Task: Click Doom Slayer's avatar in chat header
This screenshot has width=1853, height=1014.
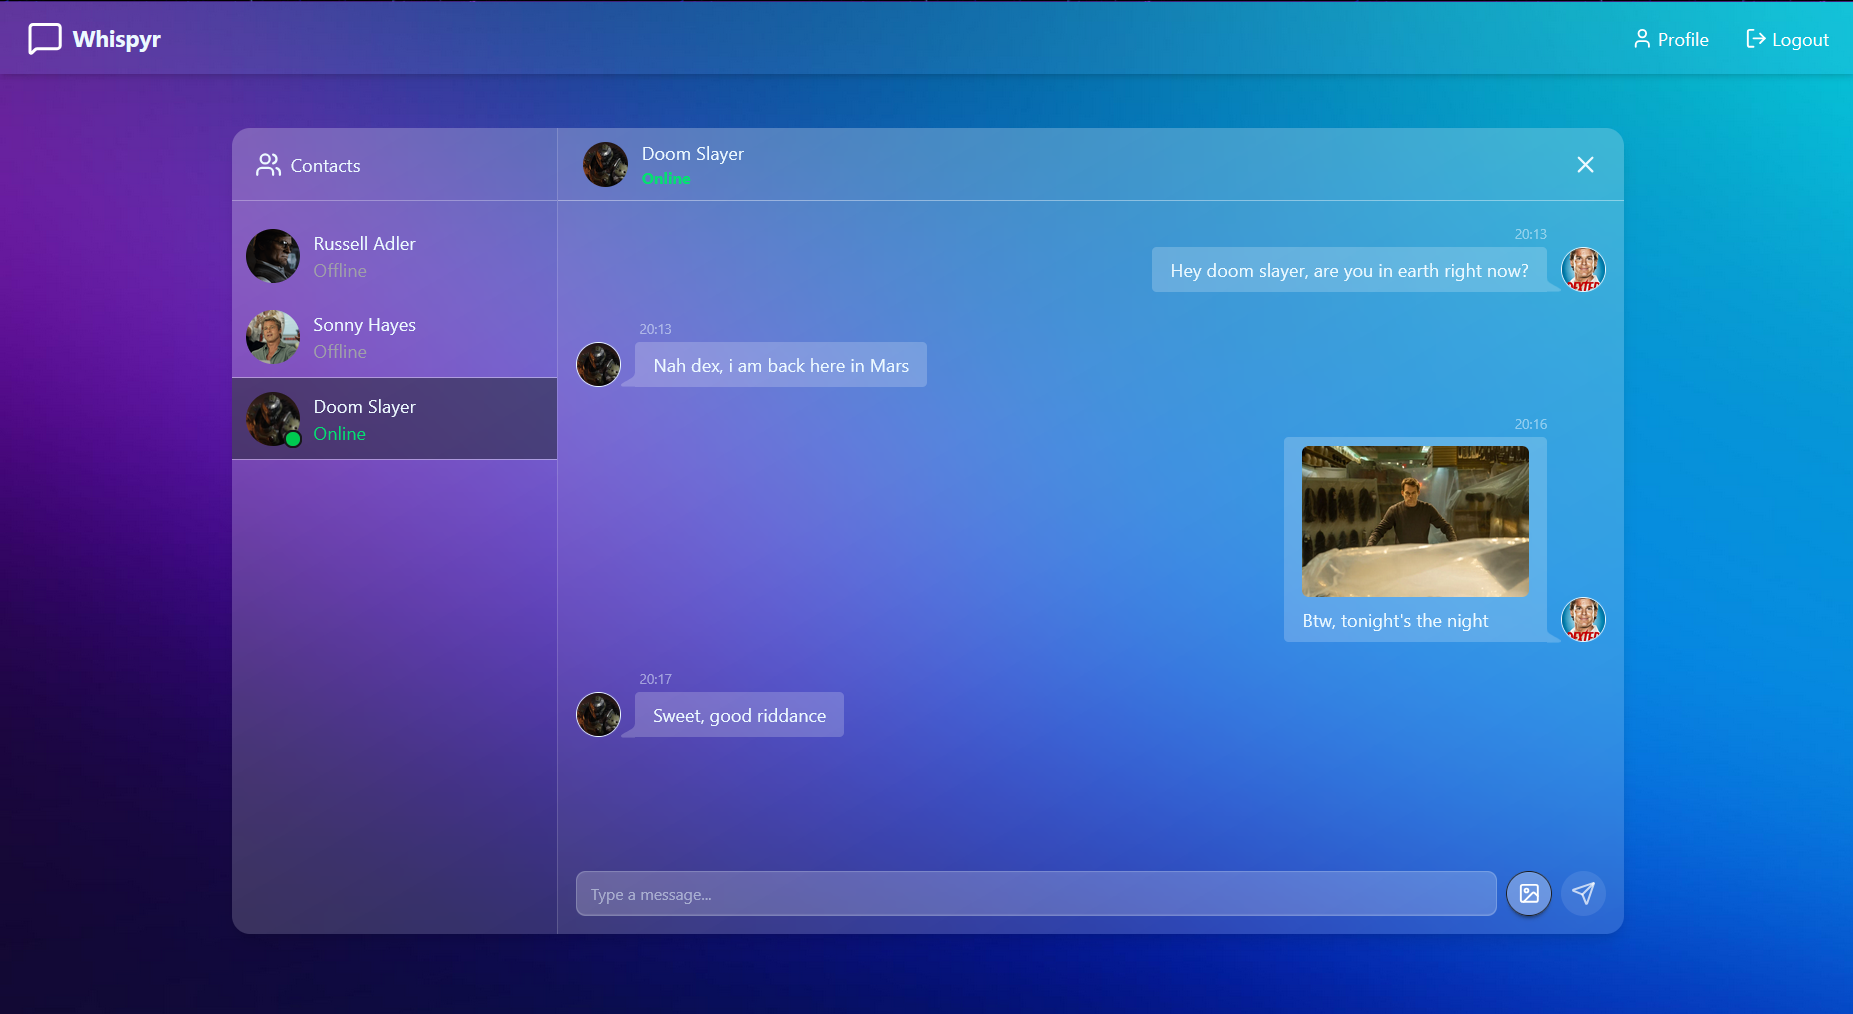Action: (605, 165)
